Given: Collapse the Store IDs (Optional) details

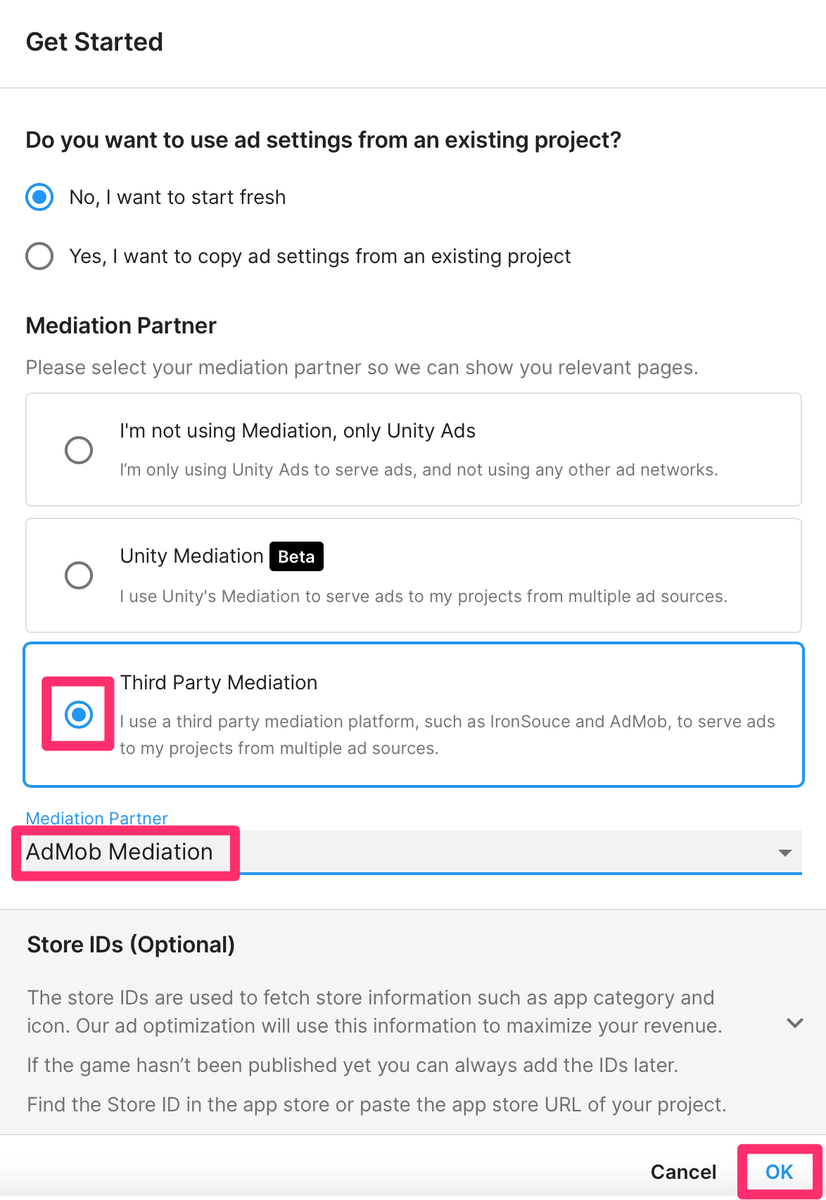Looking at the screenshot, I should (795, 1023).
